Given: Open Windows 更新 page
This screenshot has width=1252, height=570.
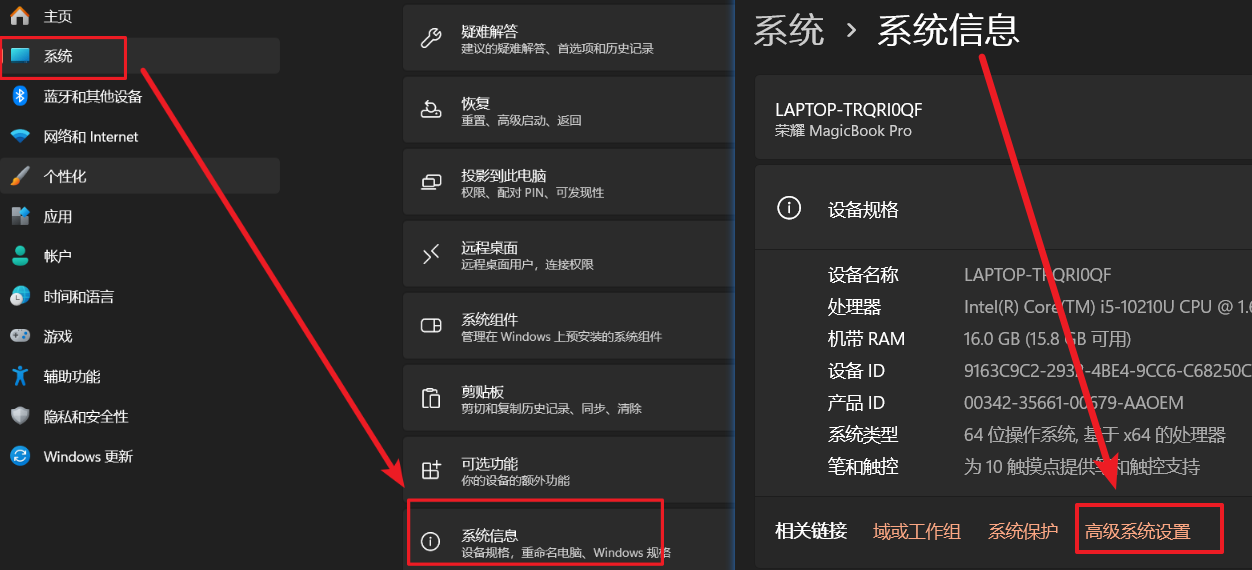Looking at the screenshot, I should (140, 456).
